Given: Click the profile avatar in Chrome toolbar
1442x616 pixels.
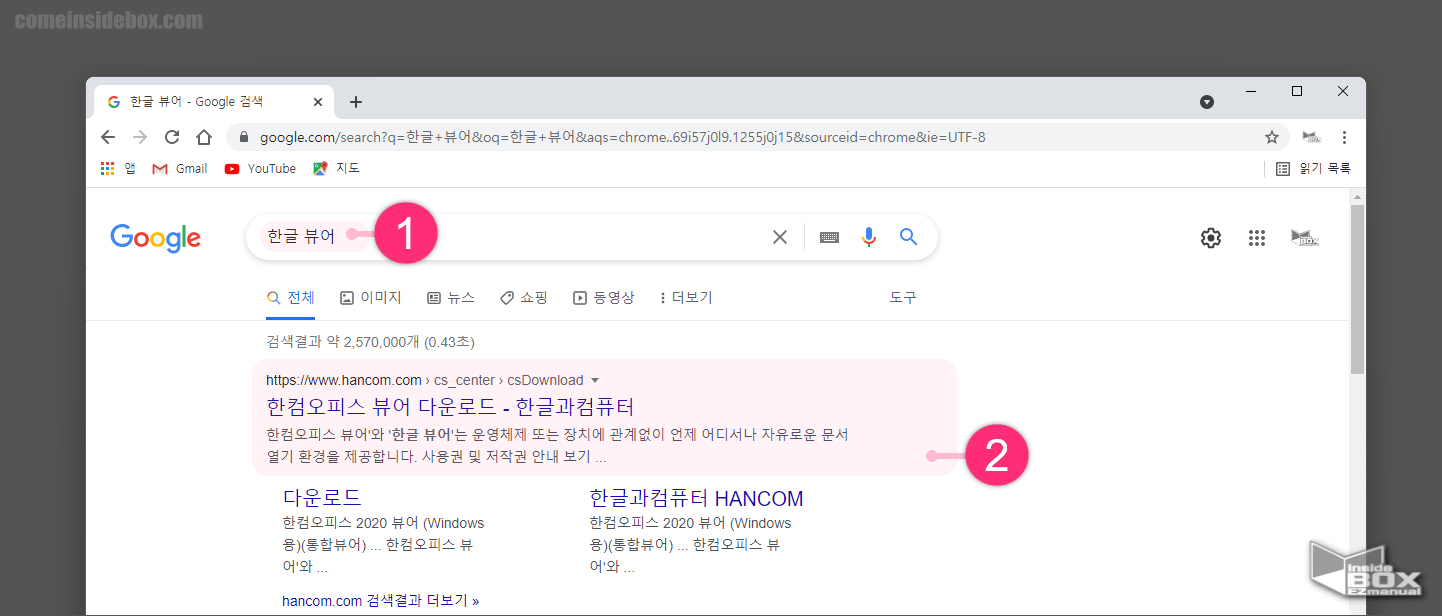Looking at the screenshot, I should (x=1311, y=137).
